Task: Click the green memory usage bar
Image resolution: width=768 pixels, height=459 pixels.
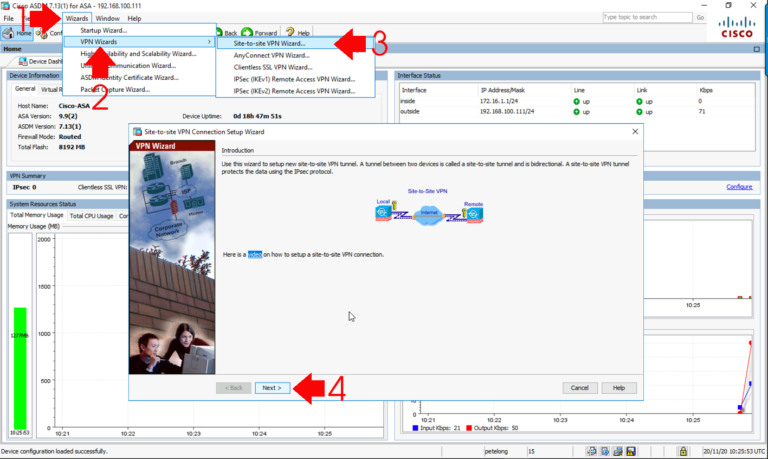Action: point(20,368)
